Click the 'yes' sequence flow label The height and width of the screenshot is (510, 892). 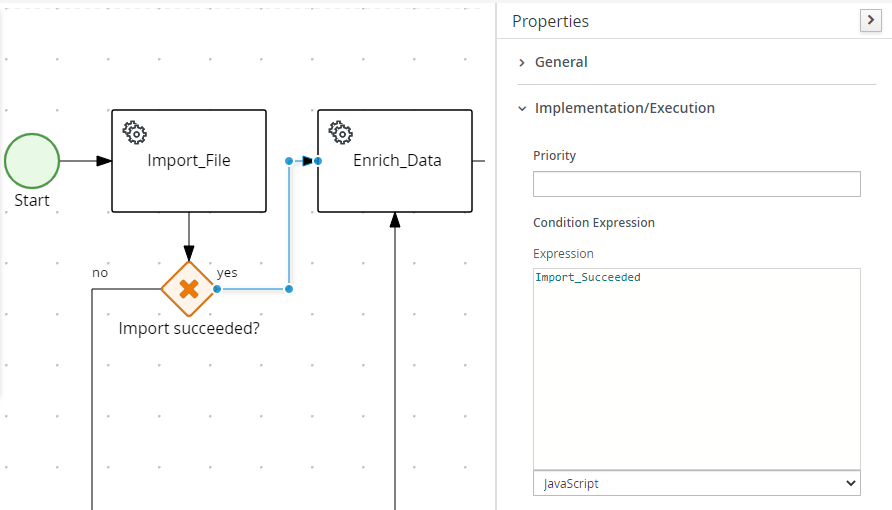227,273
